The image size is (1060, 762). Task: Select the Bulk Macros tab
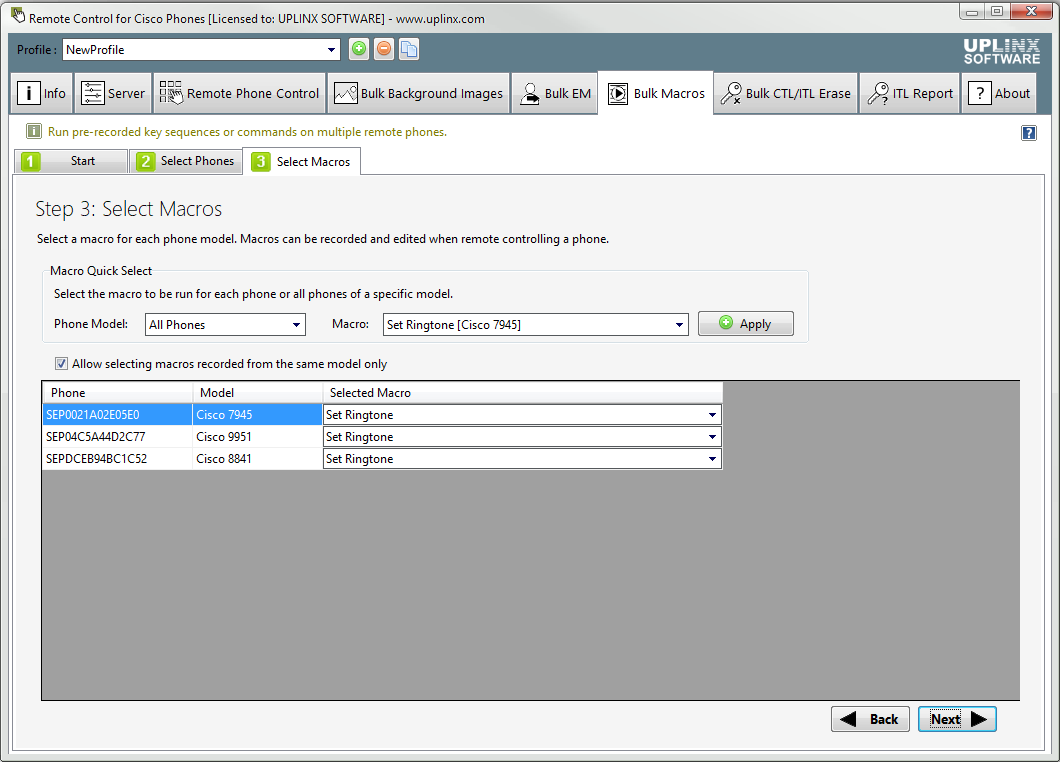click(x=656, y=93)
